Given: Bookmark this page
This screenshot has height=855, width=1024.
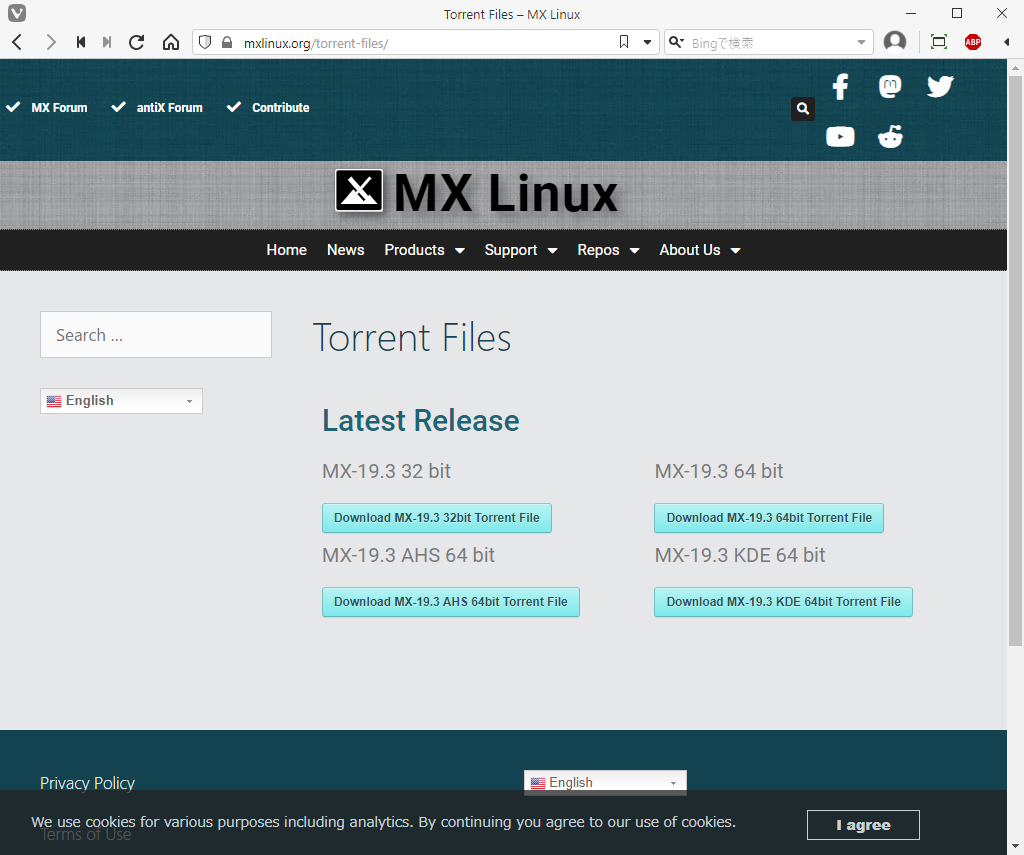Looking at the screenshot, I should click(624, 42).
